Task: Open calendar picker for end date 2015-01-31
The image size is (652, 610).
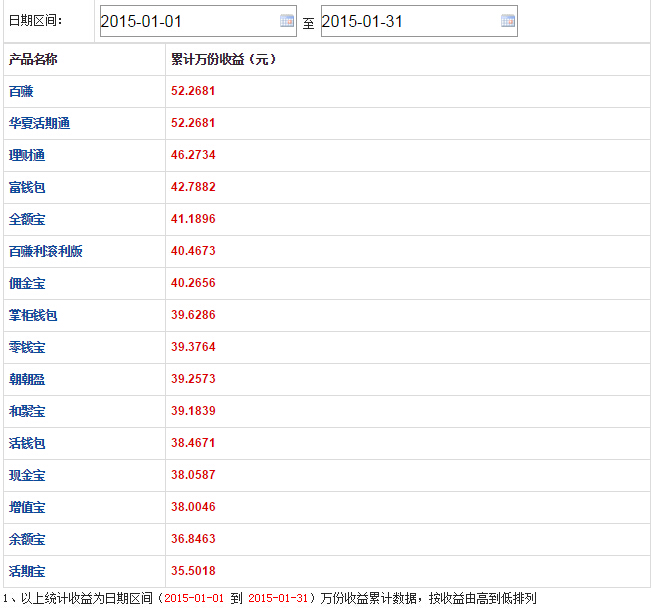Action: click(x=508, y=21)
